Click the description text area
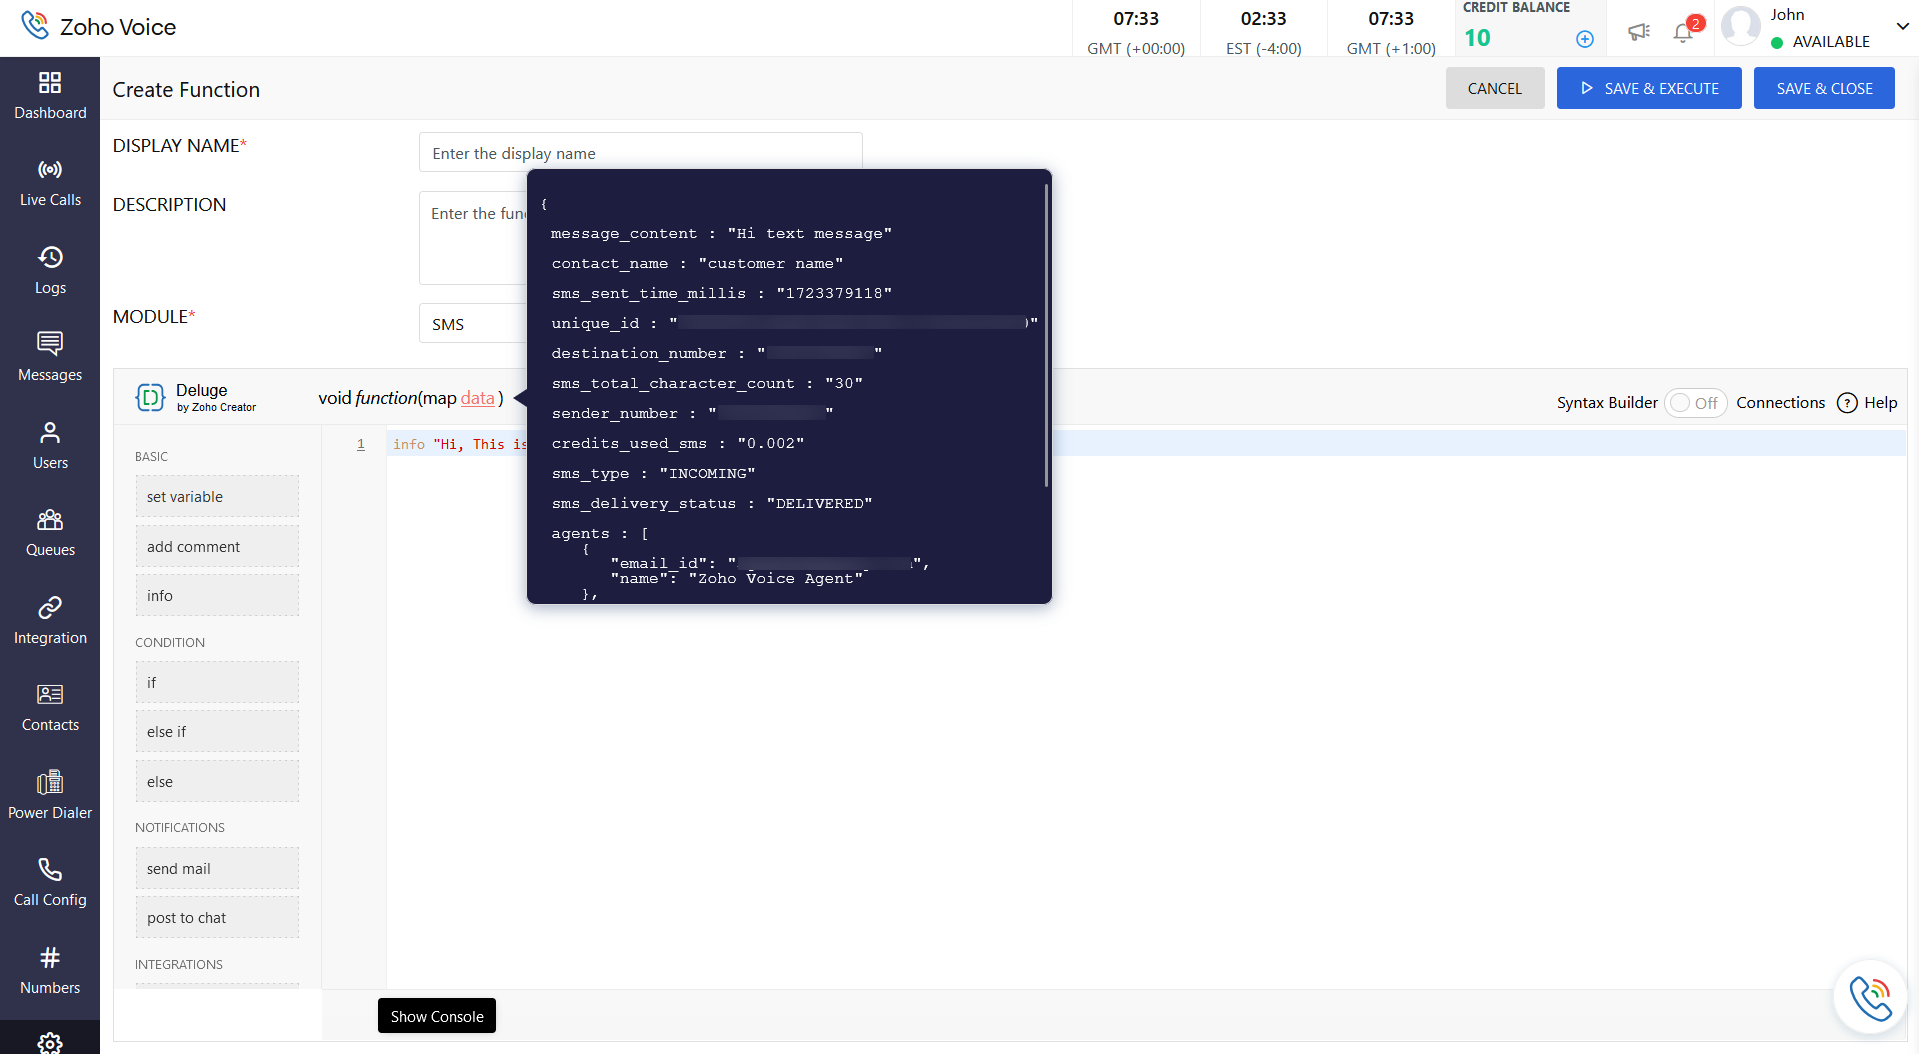Screen dimensions: 1919x1055 [x=473, y=238]
